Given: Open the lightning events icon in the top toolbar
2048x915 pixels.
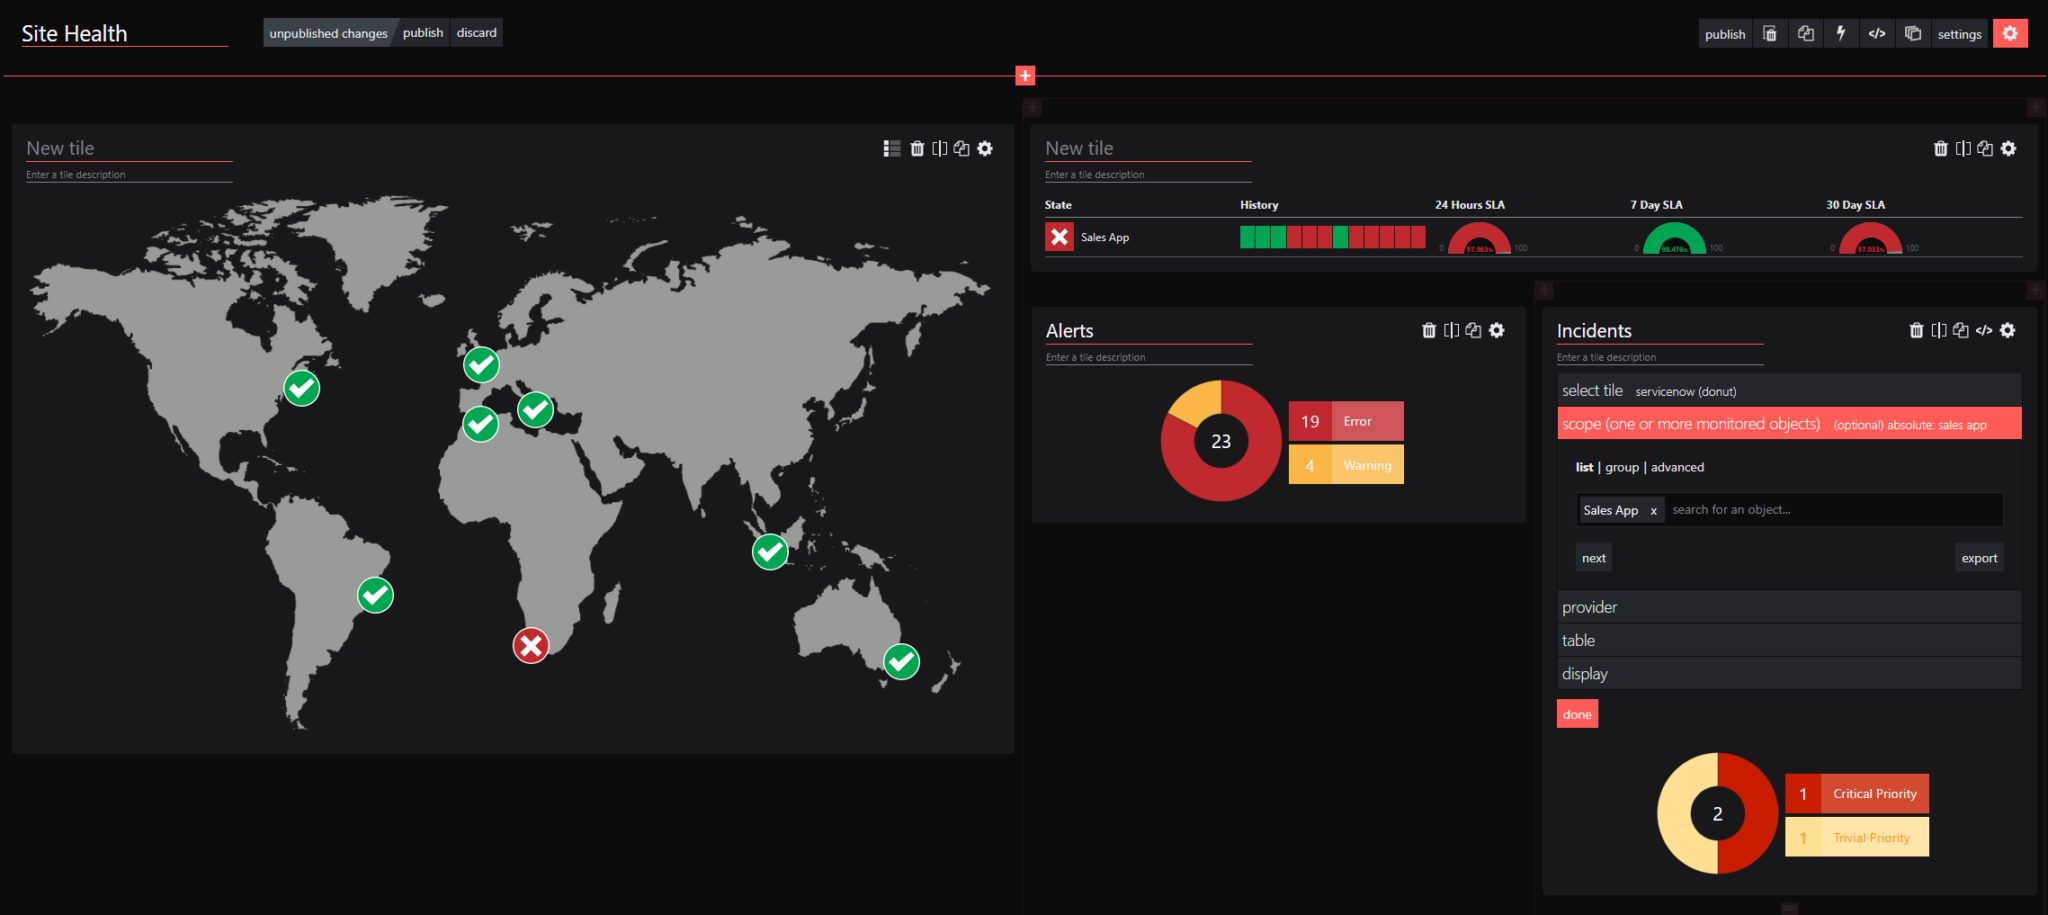Looking at the screenshot, I should point(1841,33).
